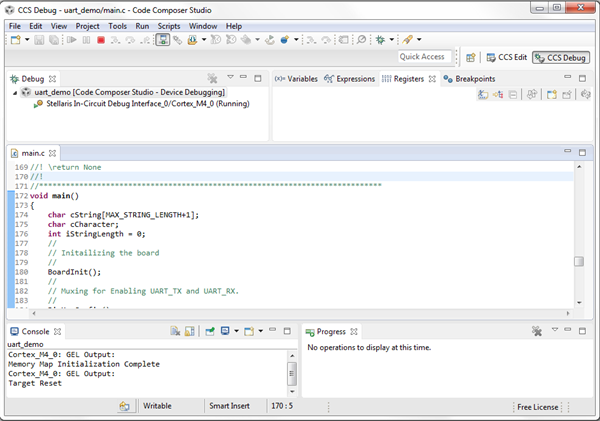600x421 pixels.
Task: Click the magnifier search icon in toolbar
Action: [361, 40]
